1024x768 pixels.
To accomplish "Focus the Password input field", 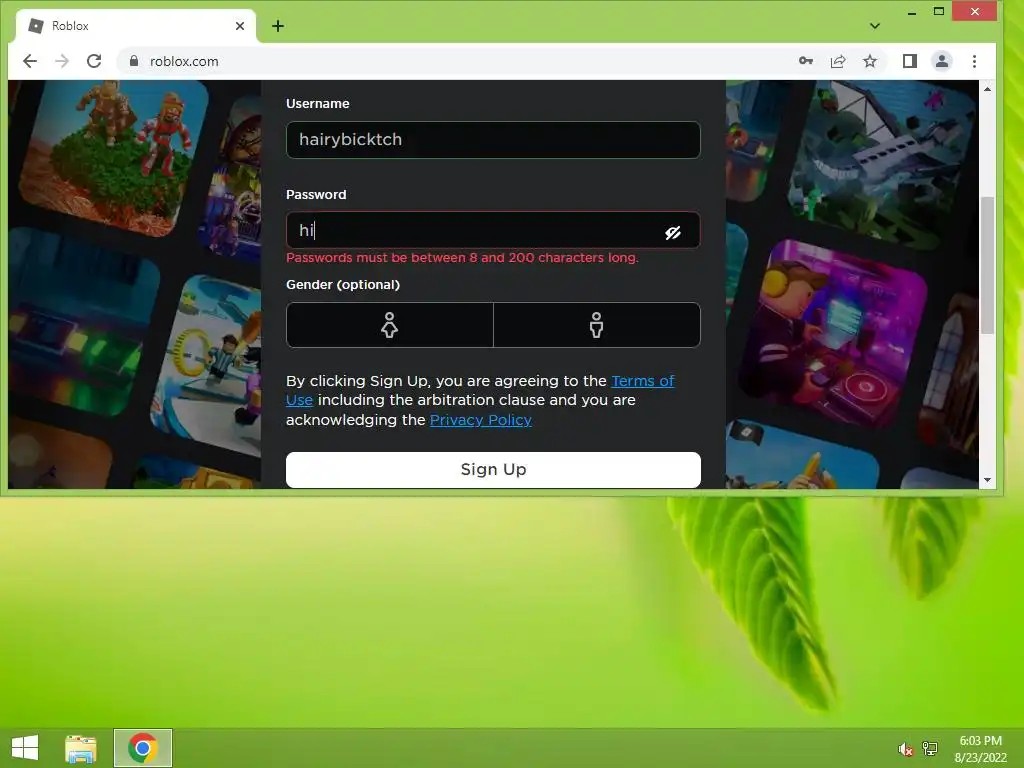I will click(x=493, y=230).
